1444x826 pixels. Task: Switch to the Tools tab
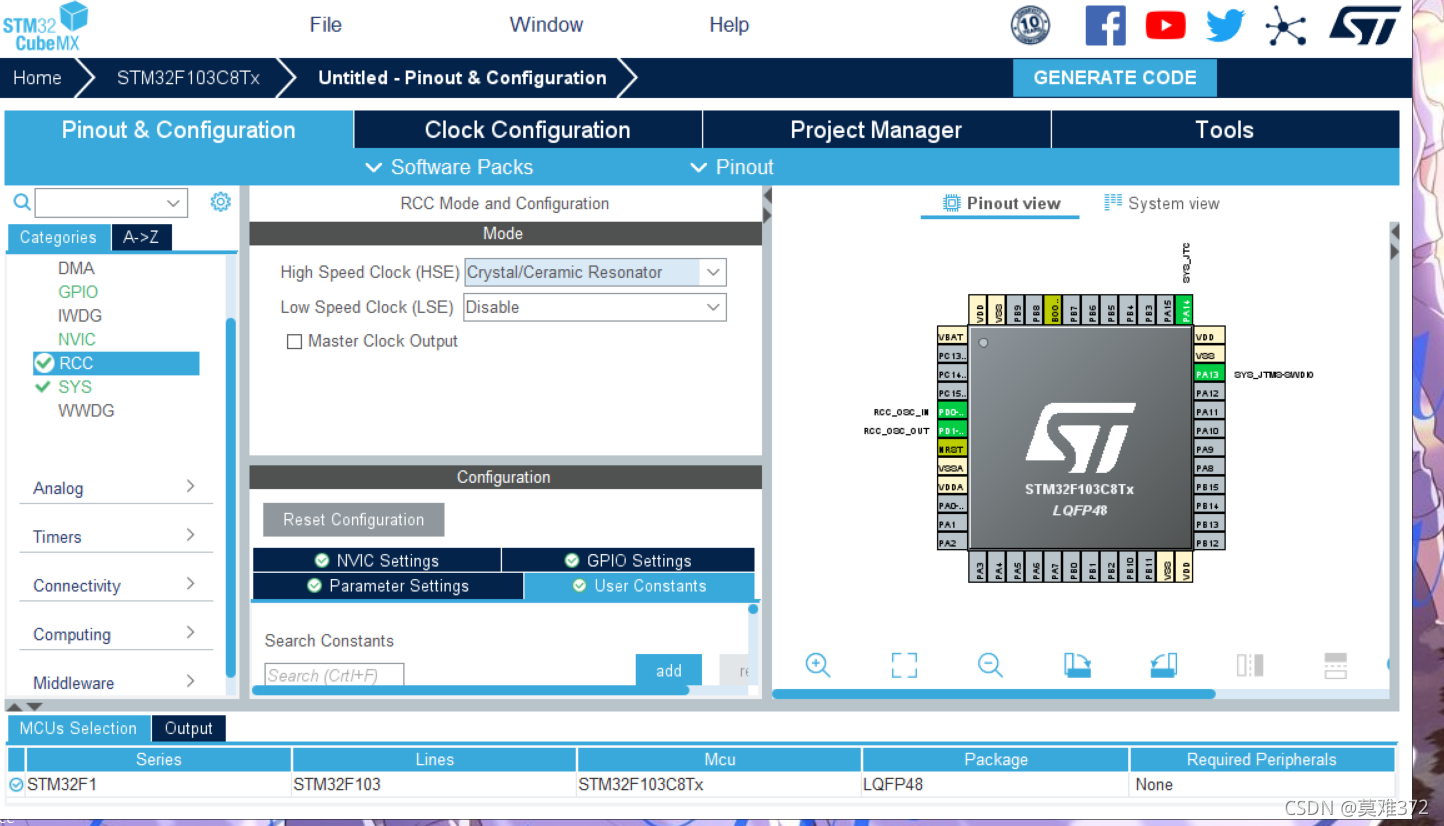1225,130
